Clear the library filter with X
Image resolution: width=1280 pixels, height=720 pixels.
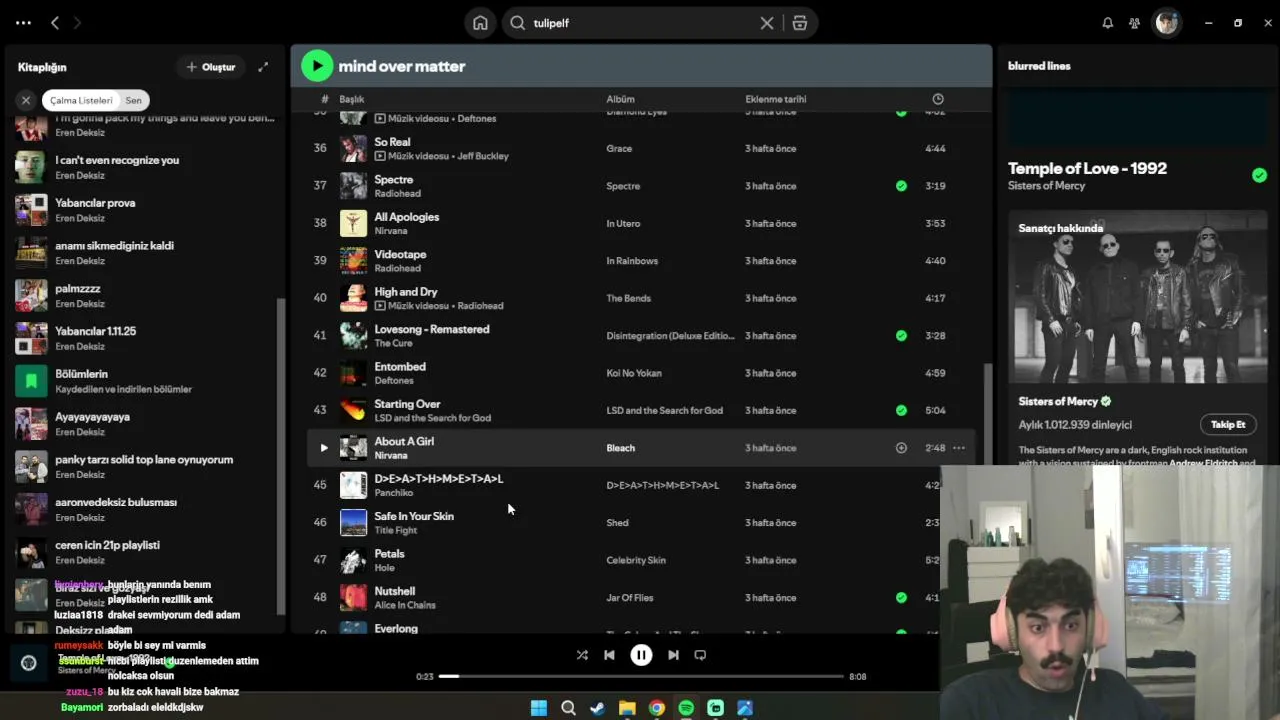pos(26,100)
